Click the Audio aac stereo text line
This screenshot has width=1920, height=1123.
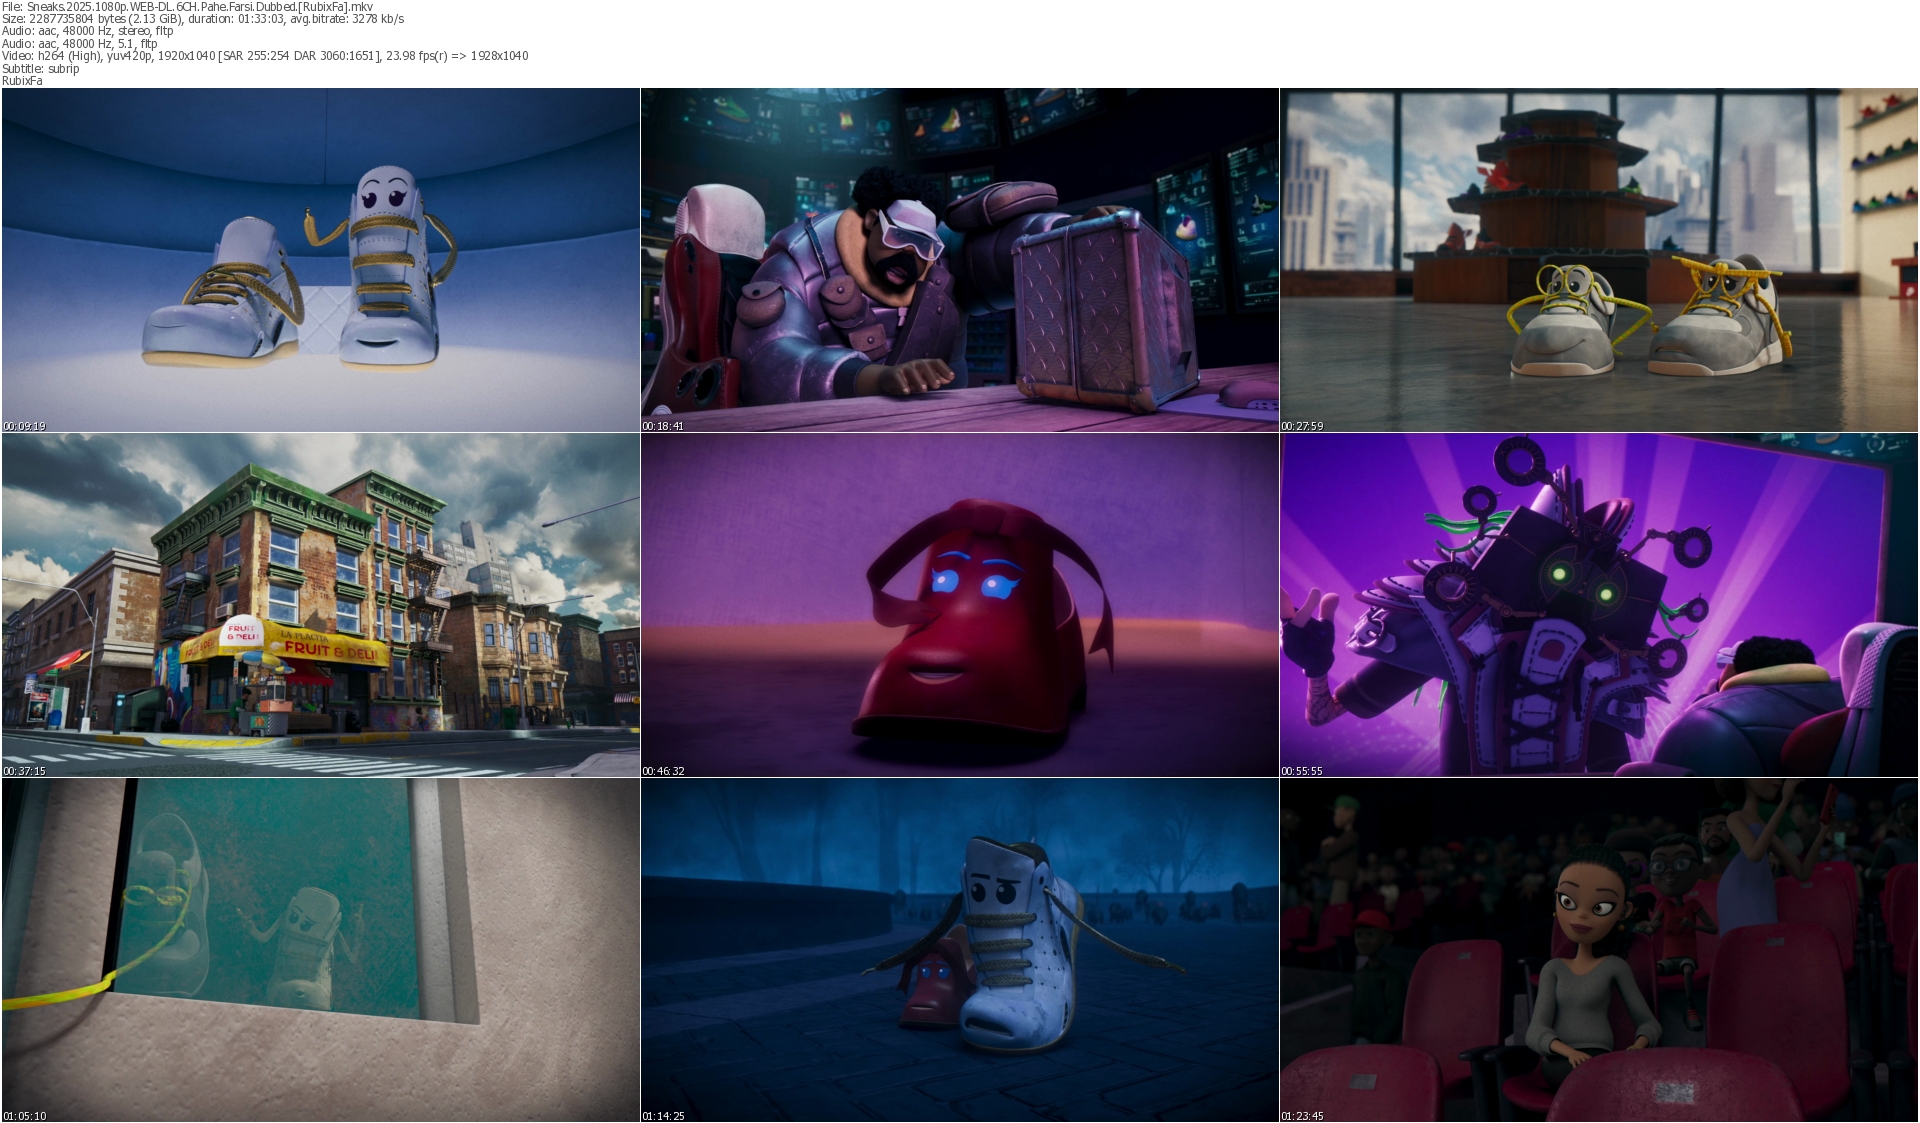pos(88,31)
